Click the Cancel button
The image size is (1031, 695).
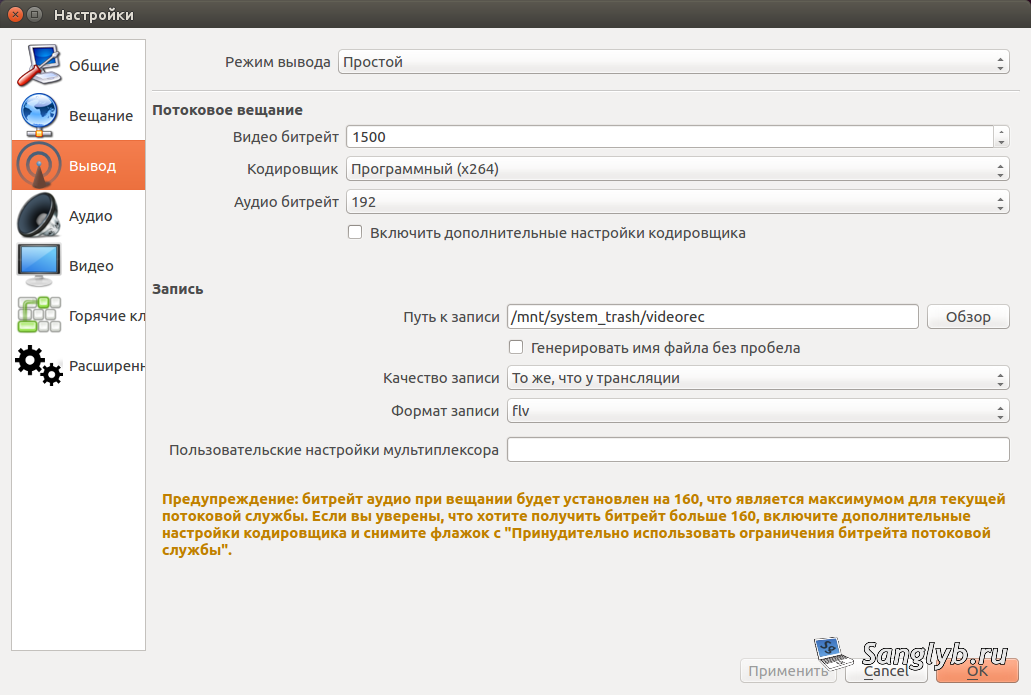click(886, 671)
